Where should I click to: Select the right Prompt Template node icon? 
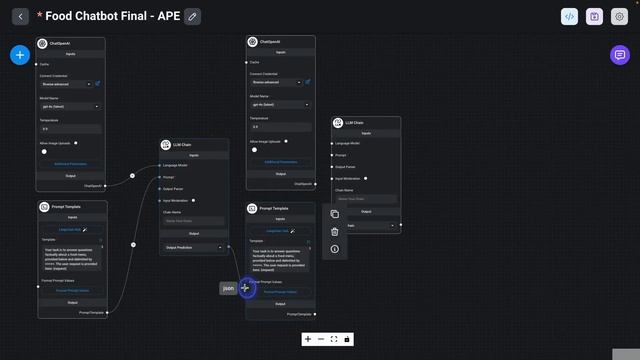coord(252,209)
